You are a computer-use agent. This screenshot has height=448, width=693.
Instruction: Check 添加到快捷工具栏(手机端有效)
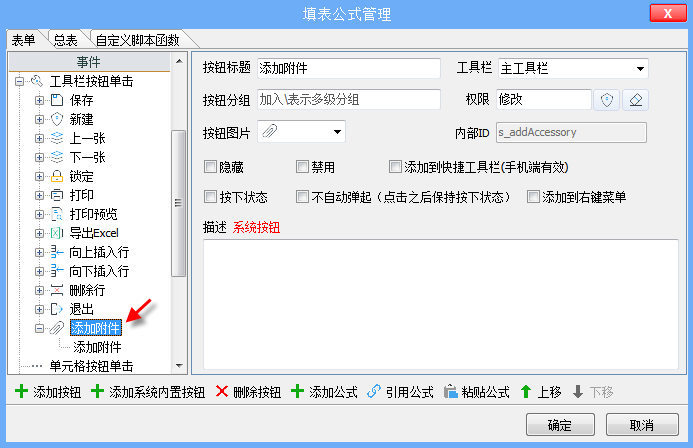click(x=395, y=167)
